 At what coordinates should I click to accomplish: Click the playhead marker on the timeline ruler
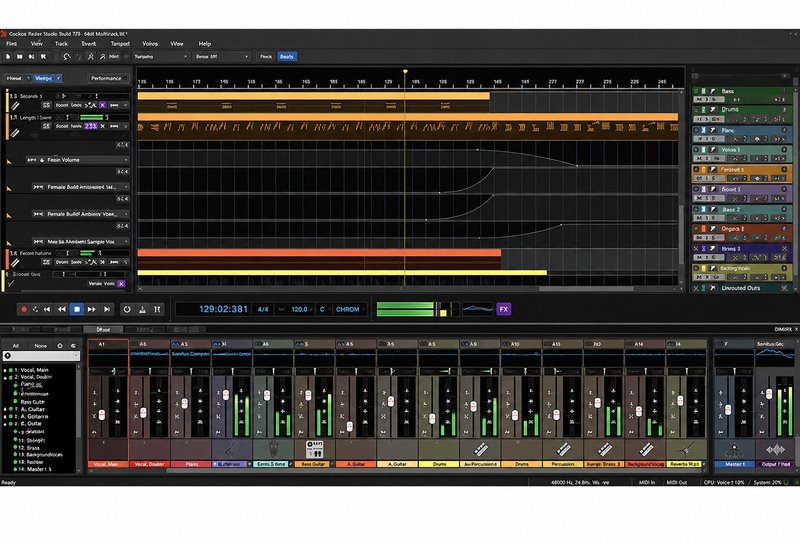click(x=405, y=72)
